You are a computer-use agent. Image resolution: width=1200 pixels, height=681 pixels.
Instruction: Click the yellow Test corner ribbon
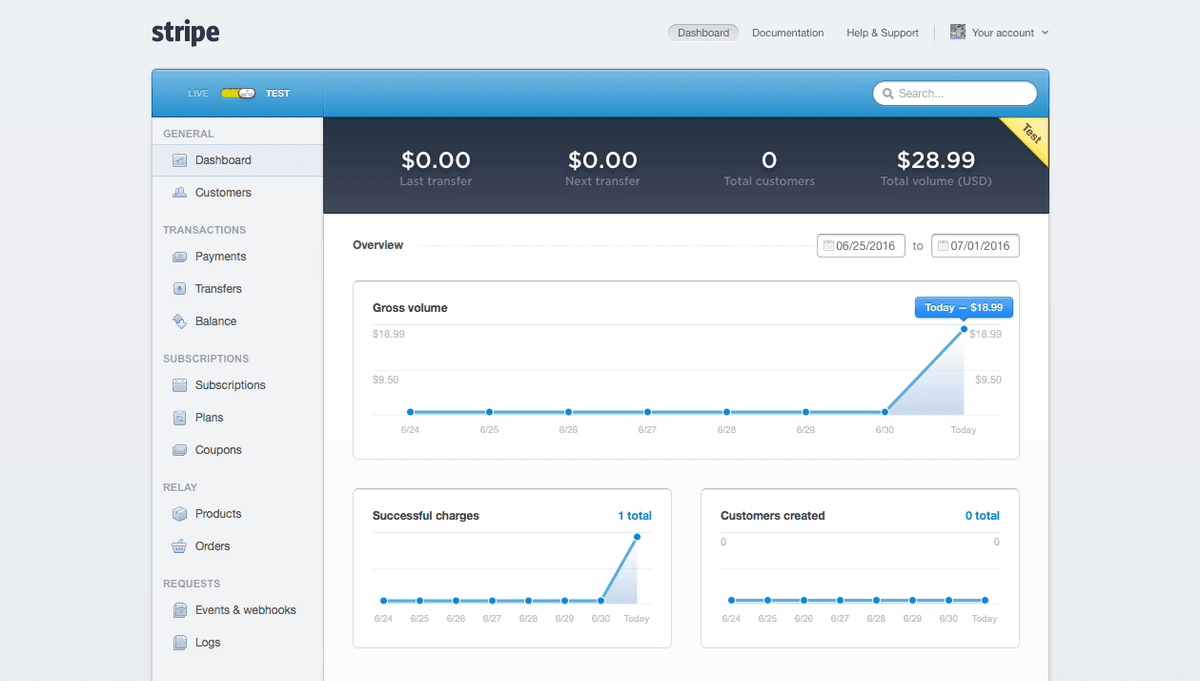click(x=1031, y=137)
